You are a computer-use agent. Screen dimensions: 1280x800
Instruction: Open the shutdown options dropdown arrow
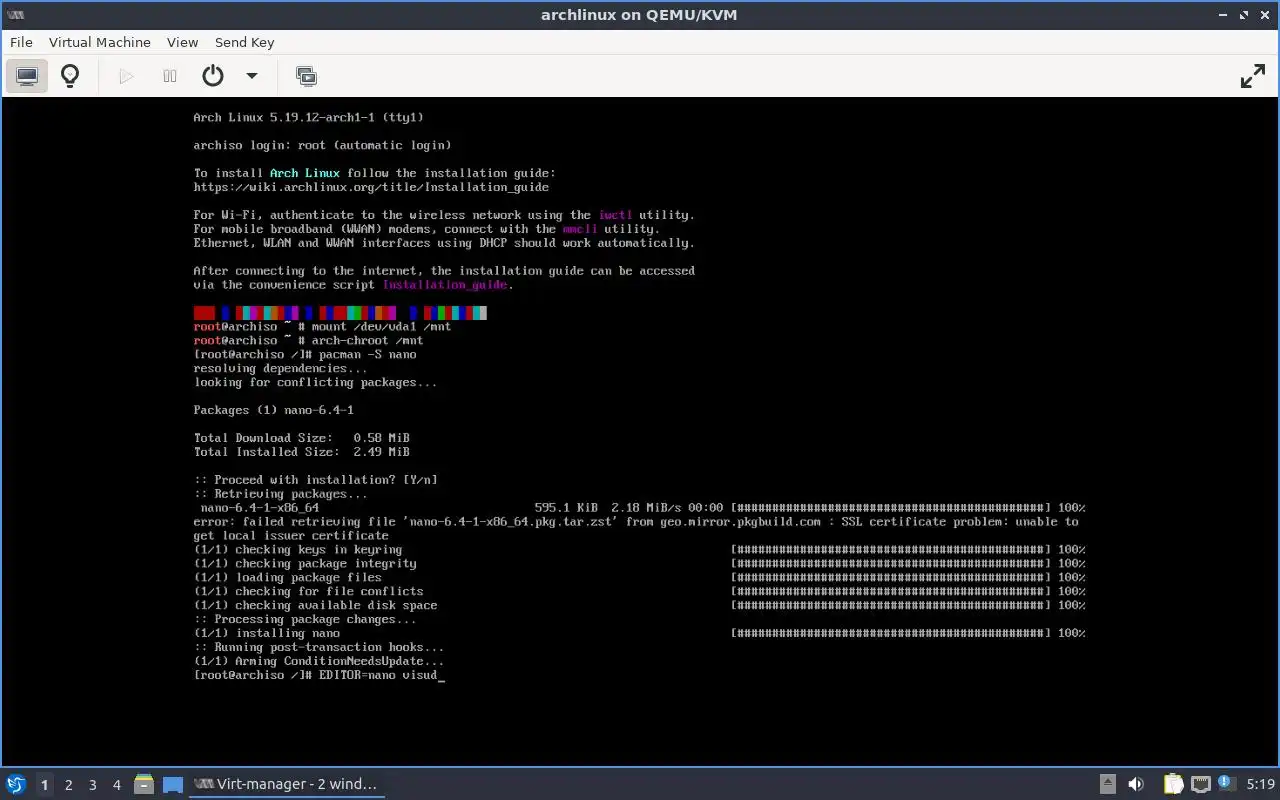click(x=252, y=76)
